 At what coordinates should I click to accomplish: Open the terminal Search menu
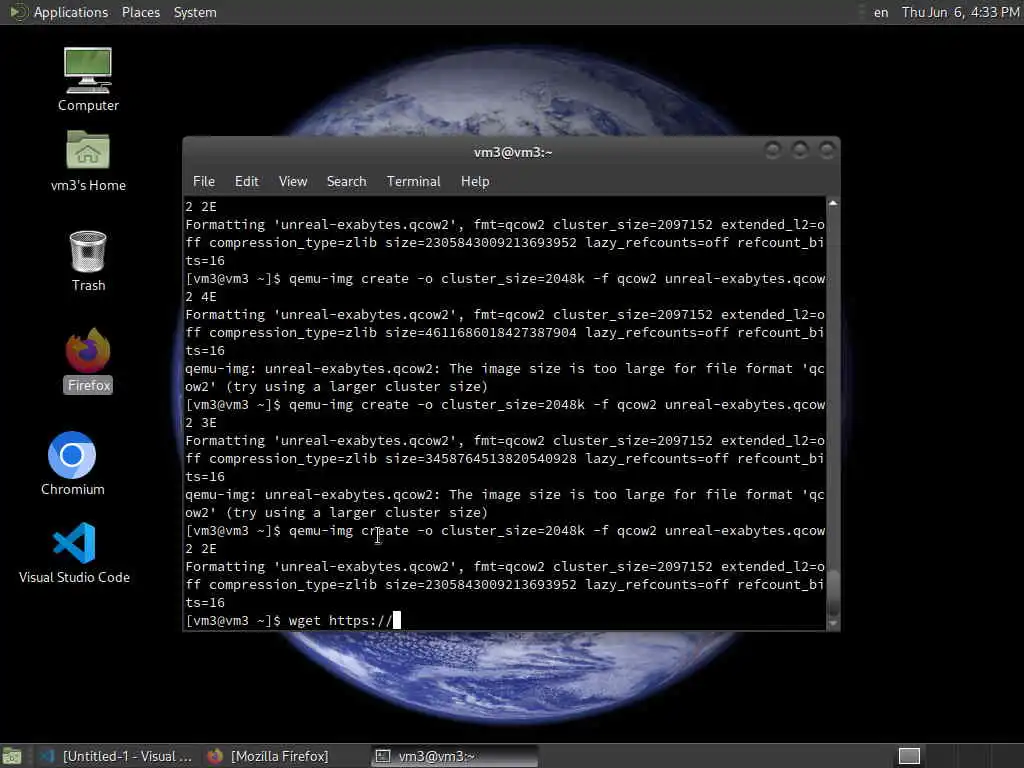click(x=346, y=182)
